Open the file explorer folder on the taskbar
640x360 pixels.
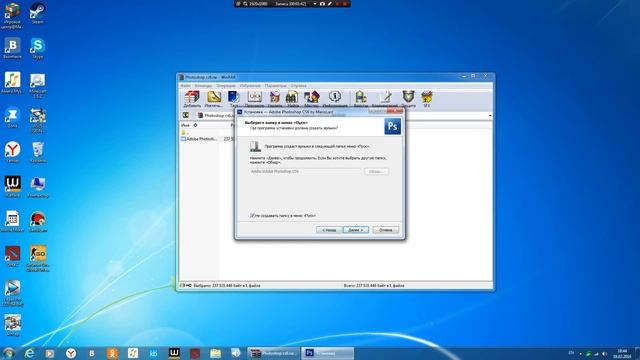[215, 353]
